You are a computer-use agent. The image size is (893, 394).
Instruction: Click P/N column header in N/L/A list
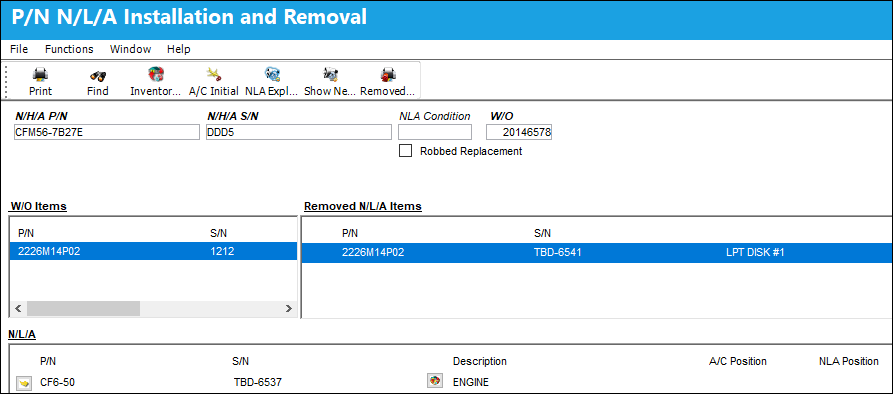pyautogui.click(x=48, y=362)
